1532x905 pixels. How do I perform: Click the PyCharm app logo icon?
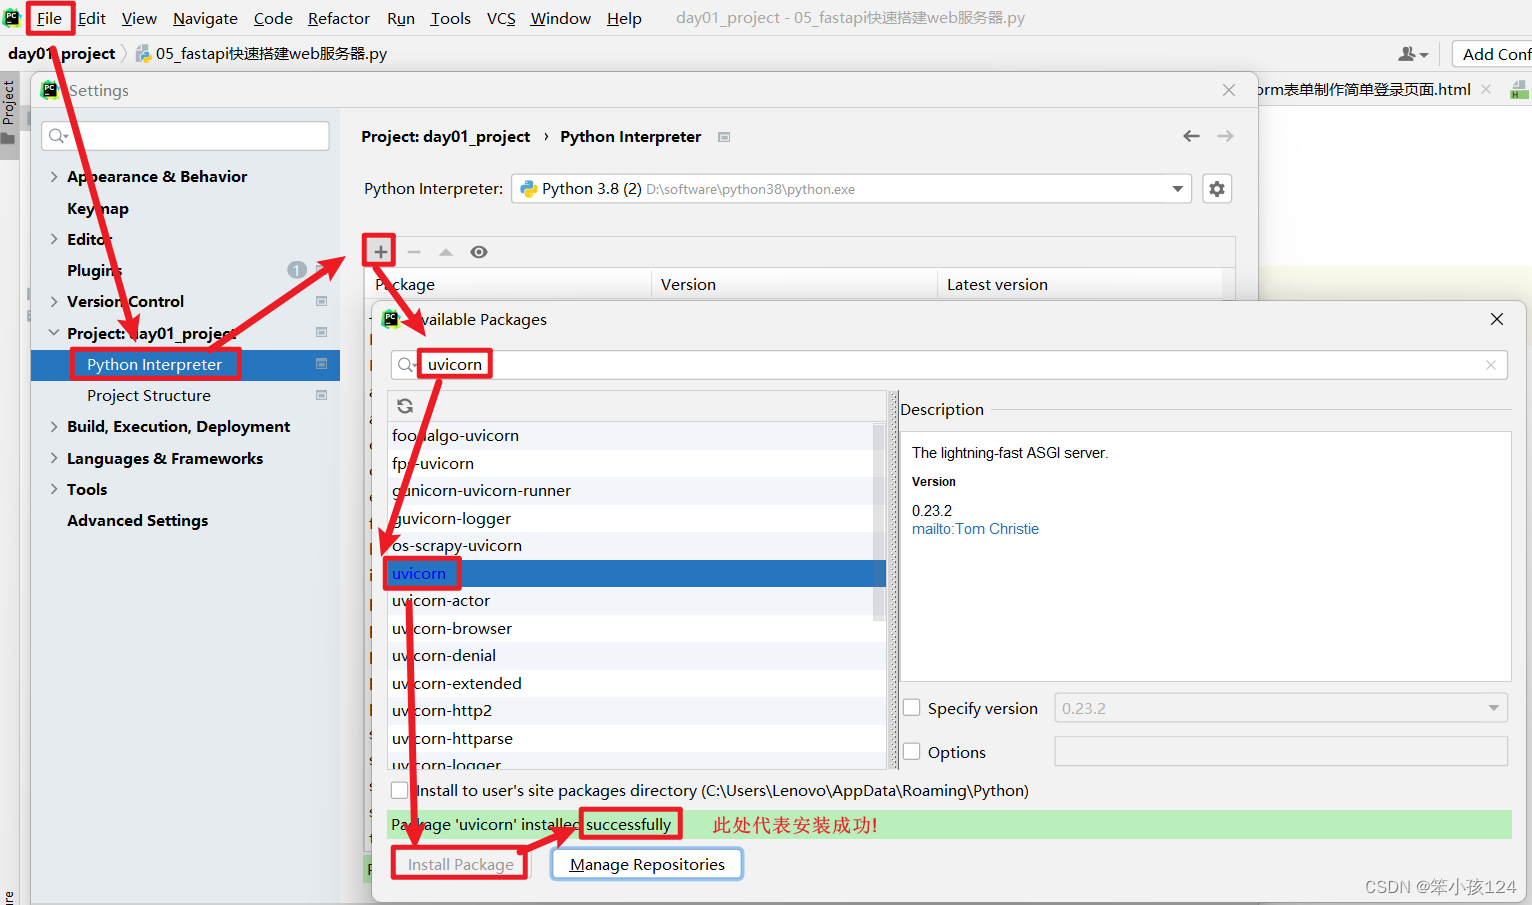[12, 18]
